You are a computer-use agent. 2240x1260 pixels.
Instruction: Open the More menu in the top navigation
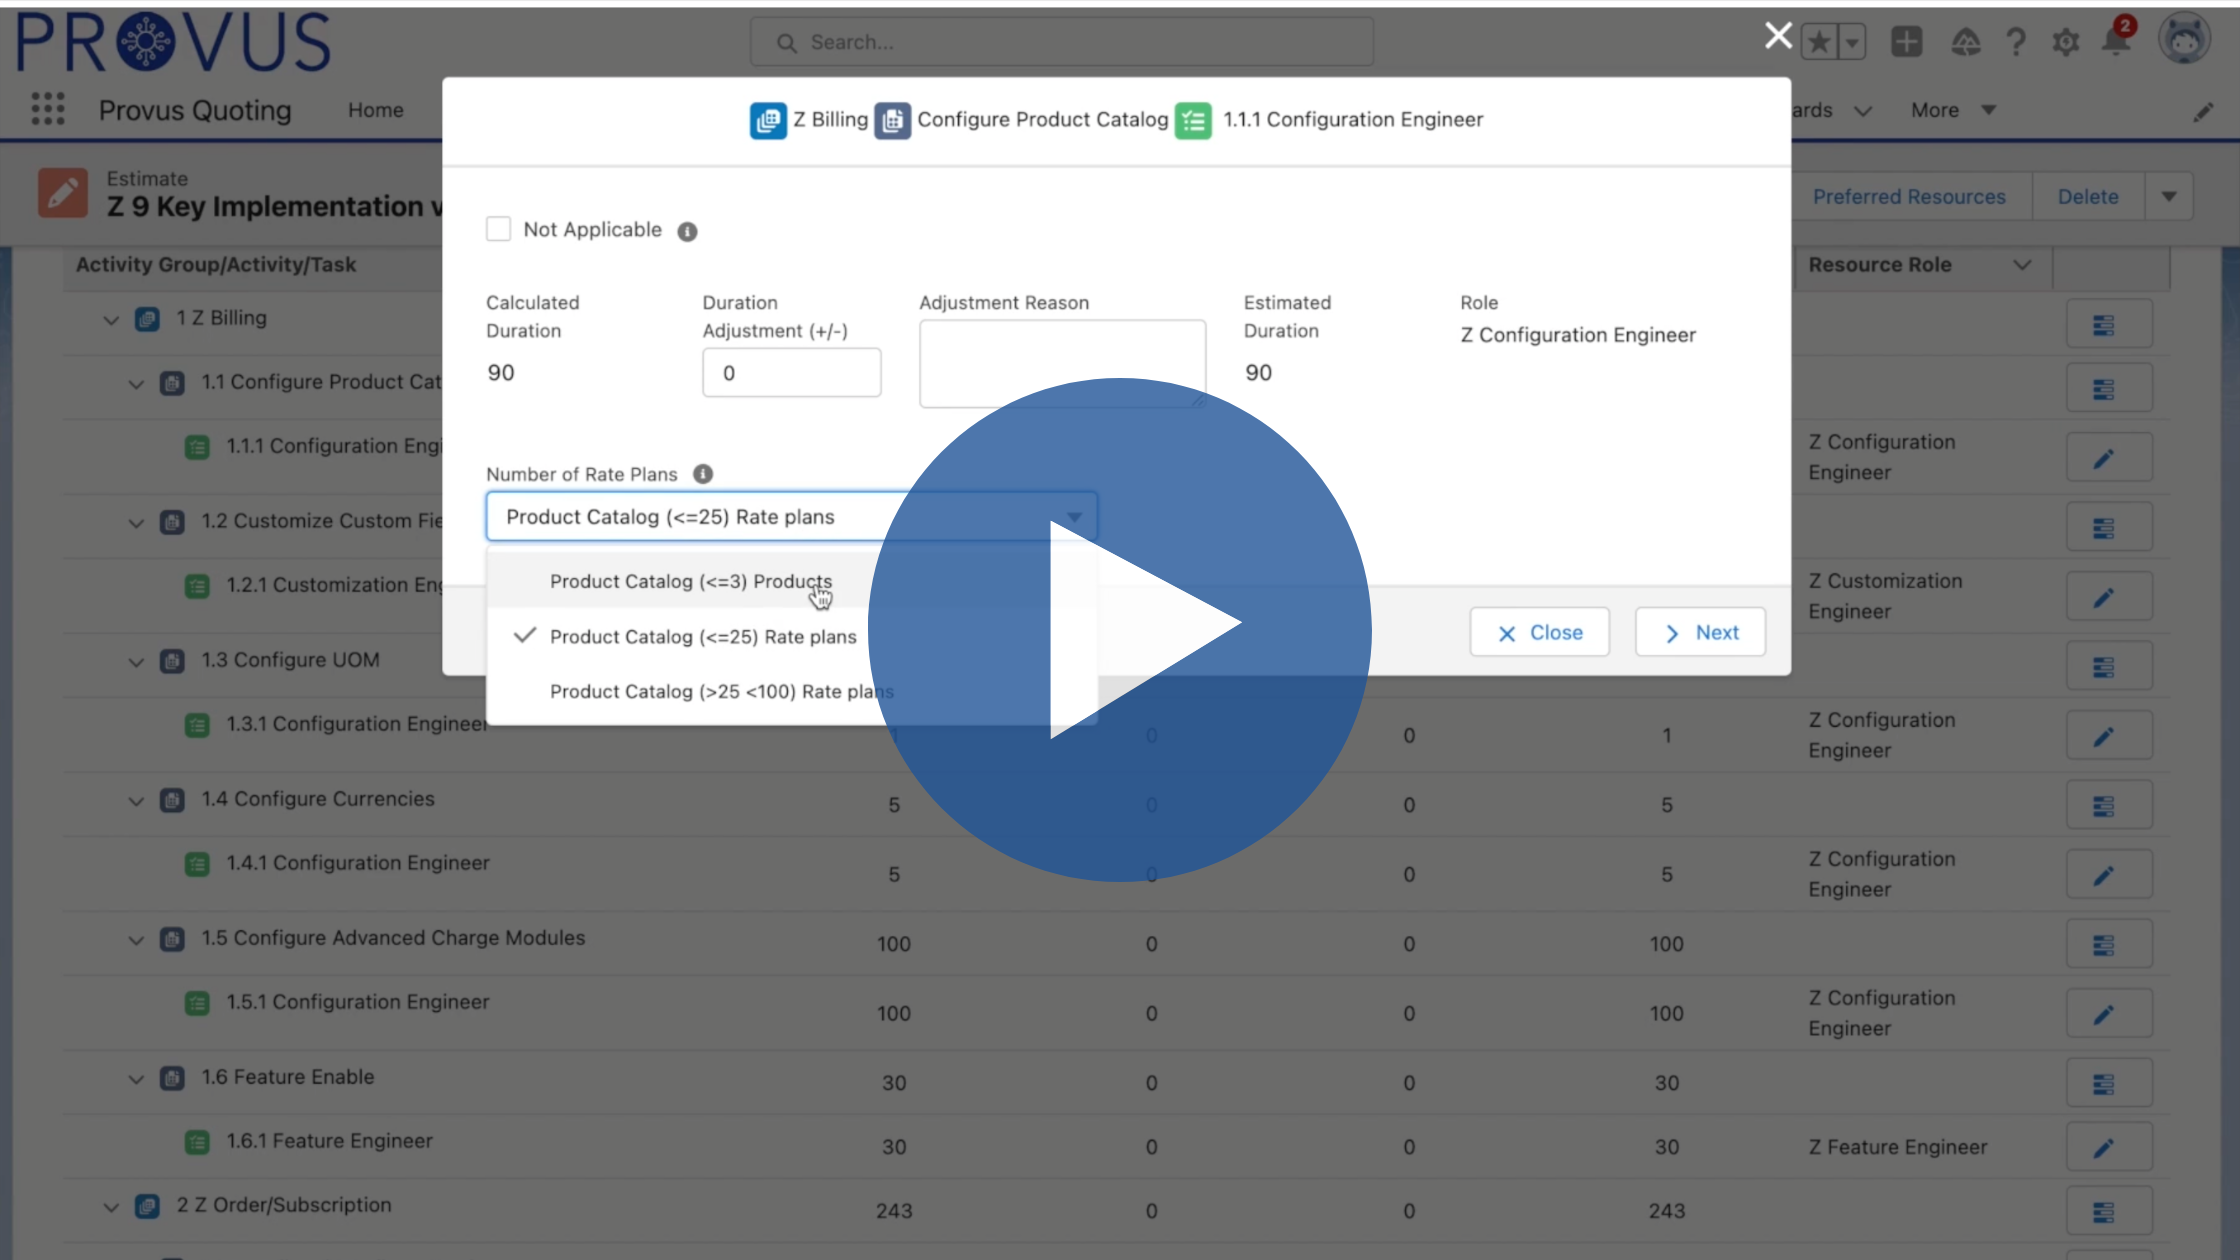pos(1954,109)
